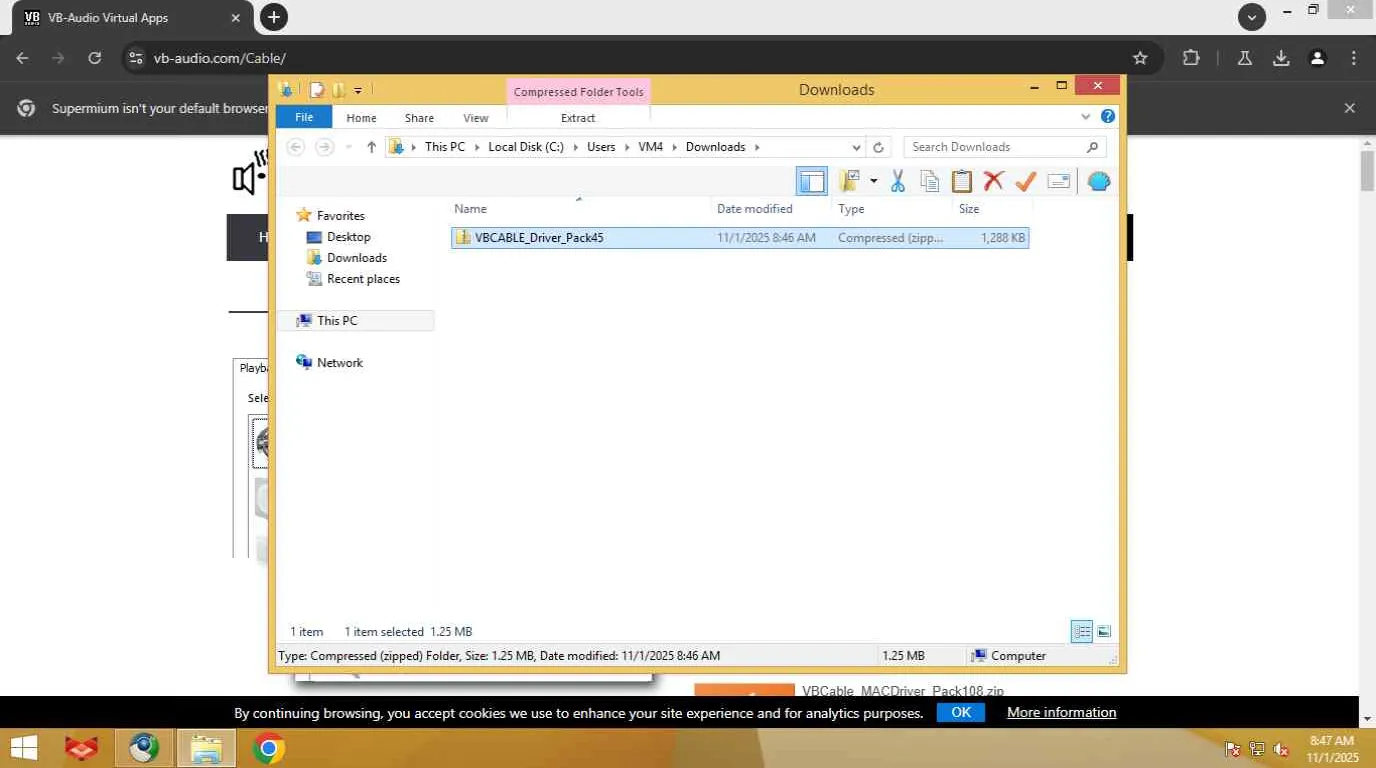Viewport: 1376px width, 768px height.
Task: Open the Windows Start button
Action: click(x=23, y=748)
